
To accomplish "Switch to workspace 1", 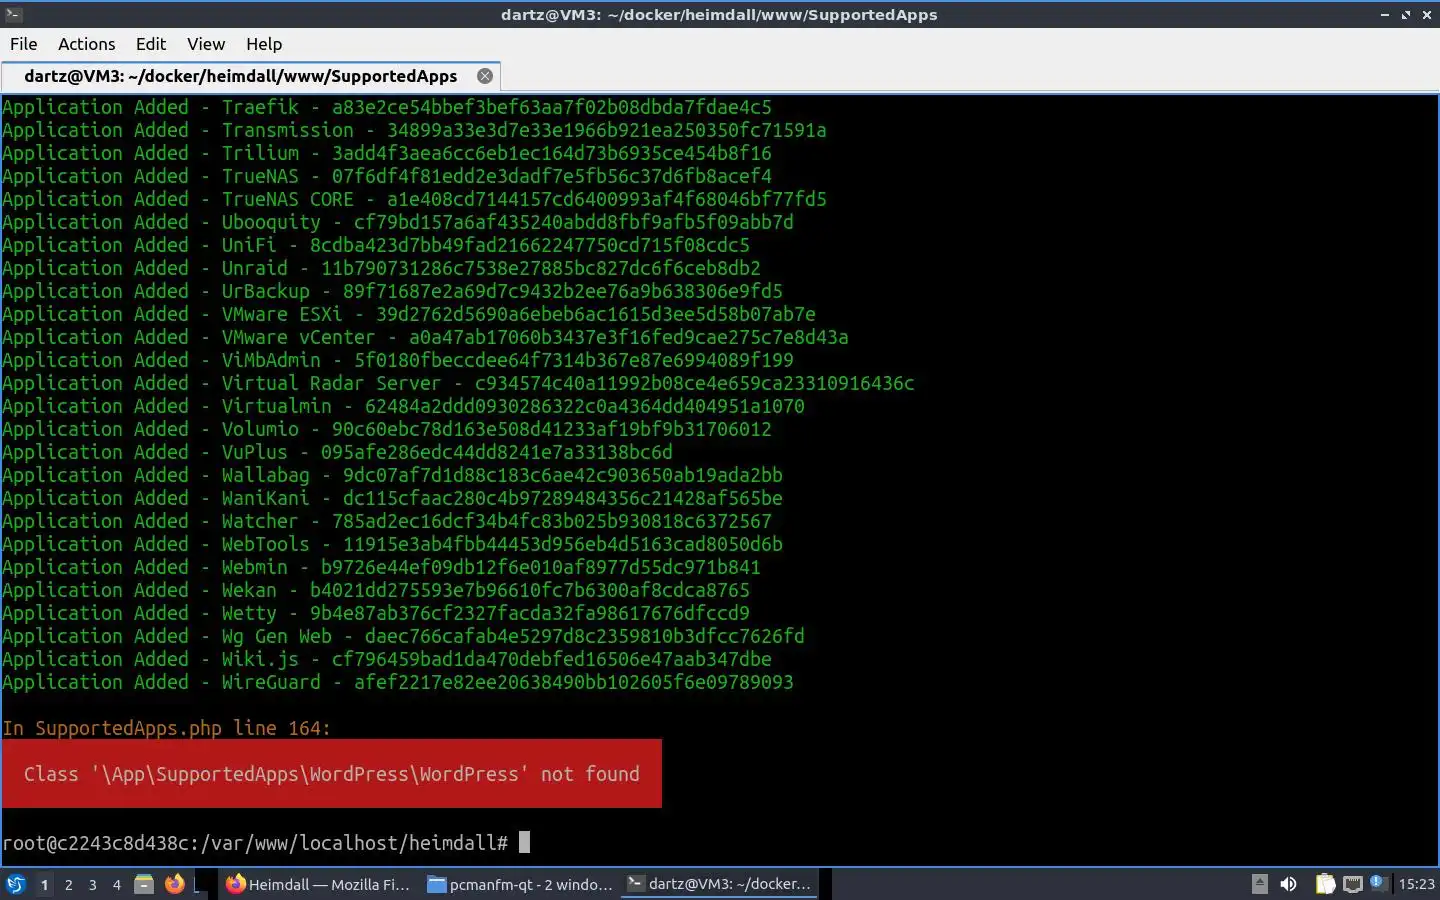I will pyautogui.click(x=44, y=884).
